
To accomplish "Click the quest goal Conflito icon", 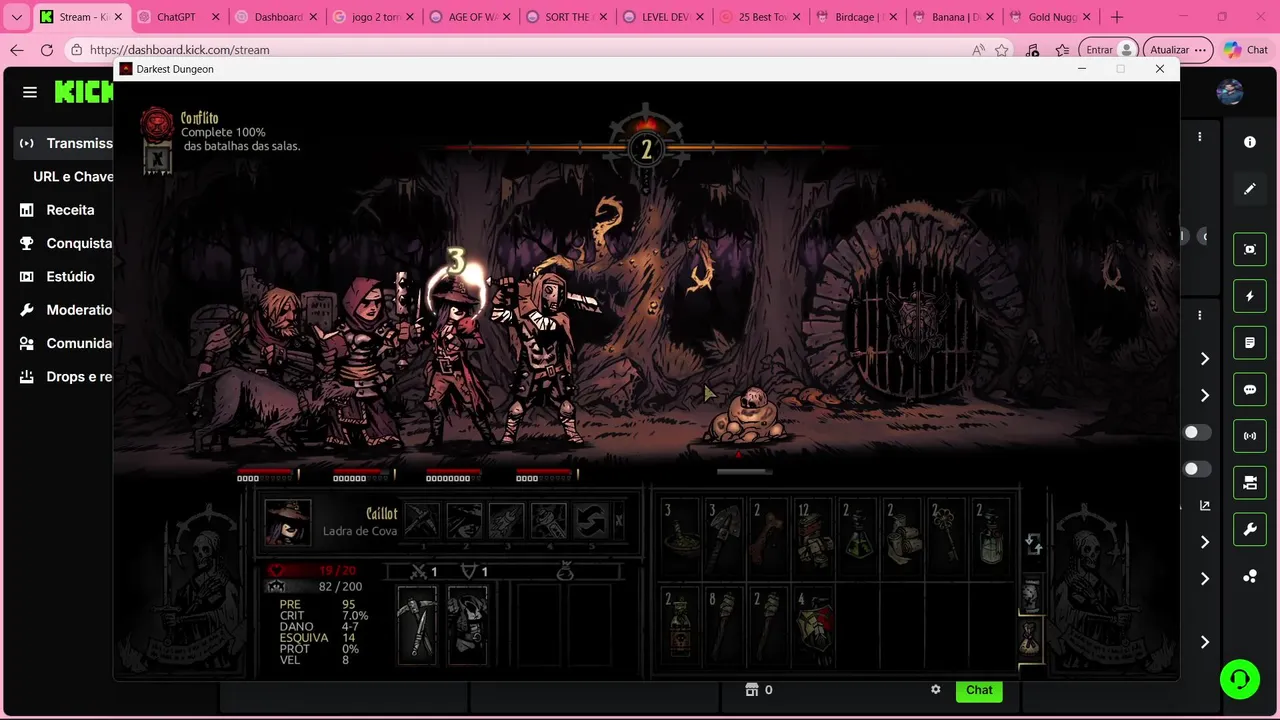I will click(x=157, y=124).
